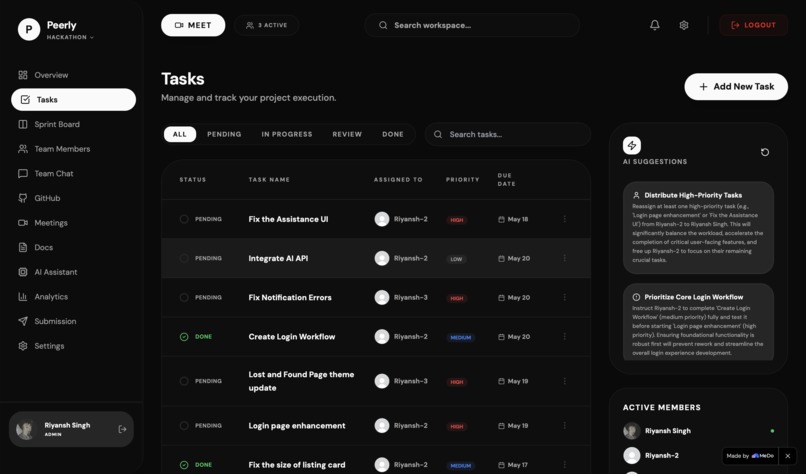This screenshot has width=806, height=474.
Task: Start a meeting with the Meet button
Action: [x=193, y=25]
